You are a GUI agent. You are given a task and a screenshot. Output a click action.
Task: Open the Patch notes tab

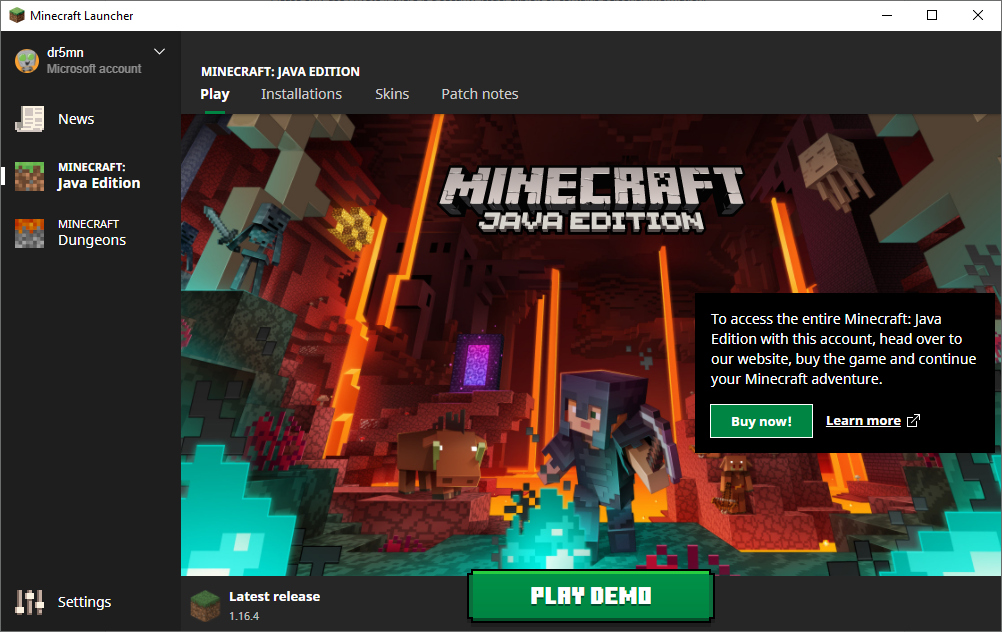[x=479, y=94]
